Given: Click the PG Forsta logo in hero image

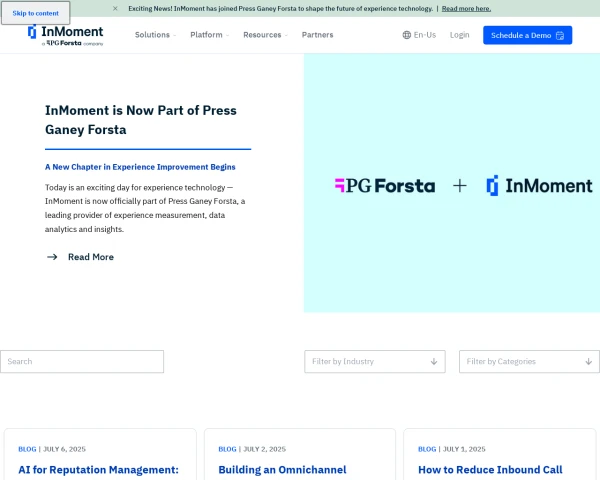Looking at the screenshot, I should (385, 186).
